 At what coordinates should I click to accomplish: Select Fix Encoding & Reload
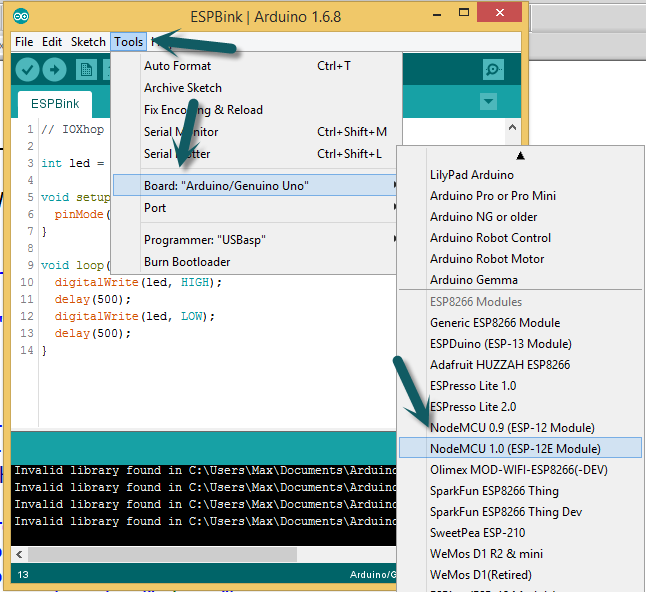point(255,110)
